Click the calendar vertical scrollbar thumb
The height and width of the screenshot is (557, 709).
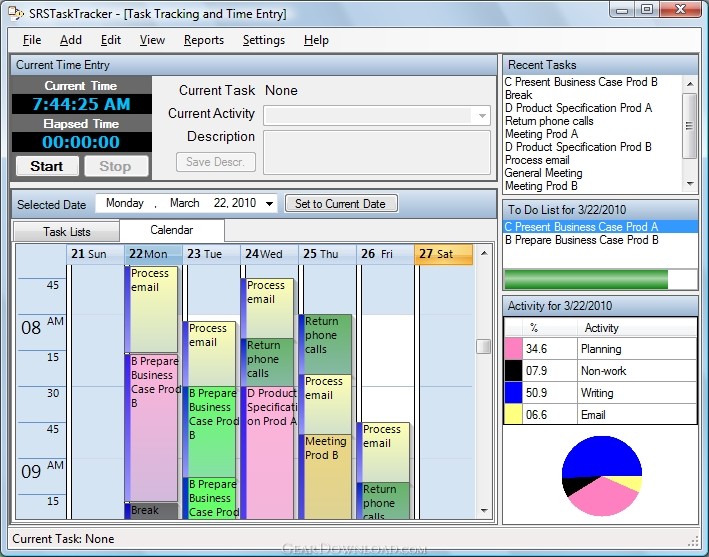tap(484, 347)
